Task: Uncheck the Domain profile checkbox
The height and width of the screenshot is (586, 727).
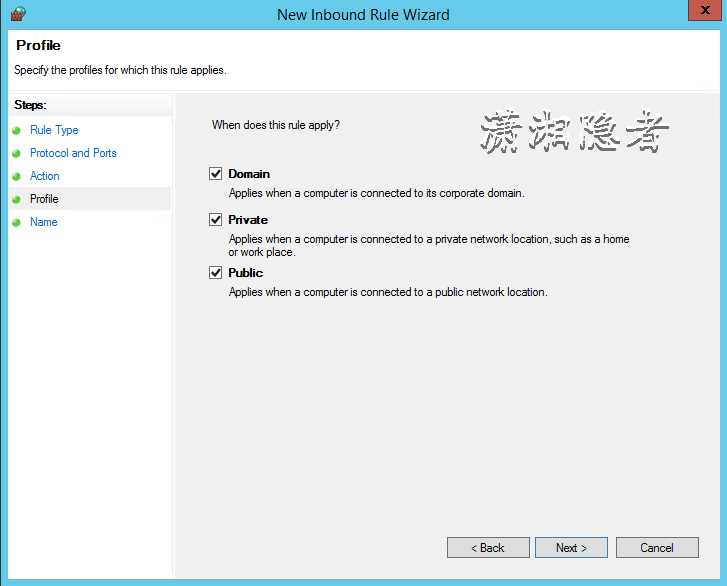Action: 215,174
